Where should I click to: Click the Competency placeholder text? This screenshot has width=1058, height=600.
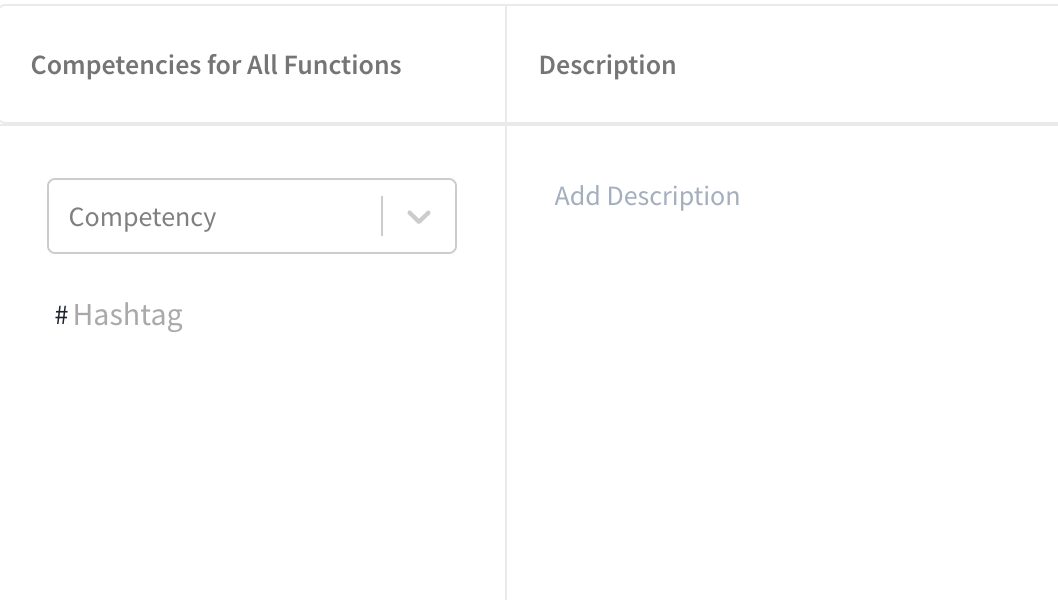pyautogui.click(x=142, y=217)
